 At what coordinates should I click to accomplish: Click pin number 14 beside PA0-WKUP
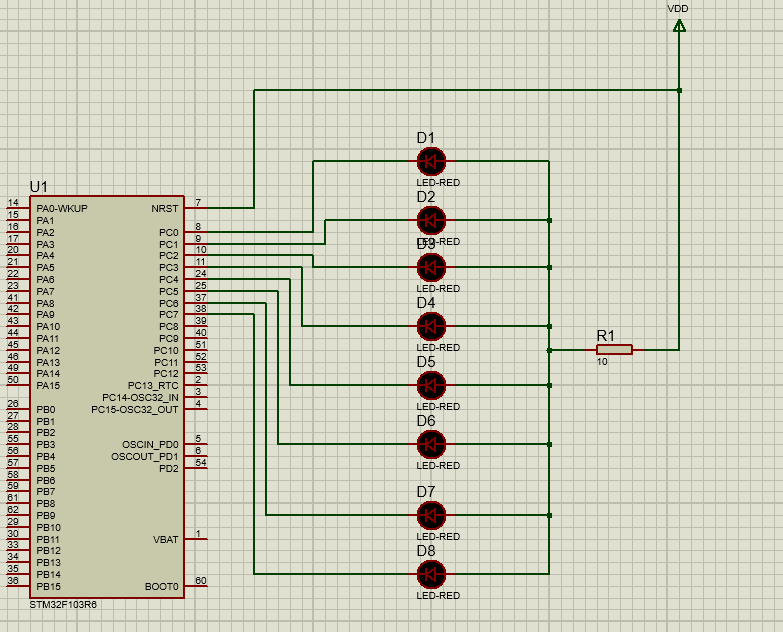(13, 203)
